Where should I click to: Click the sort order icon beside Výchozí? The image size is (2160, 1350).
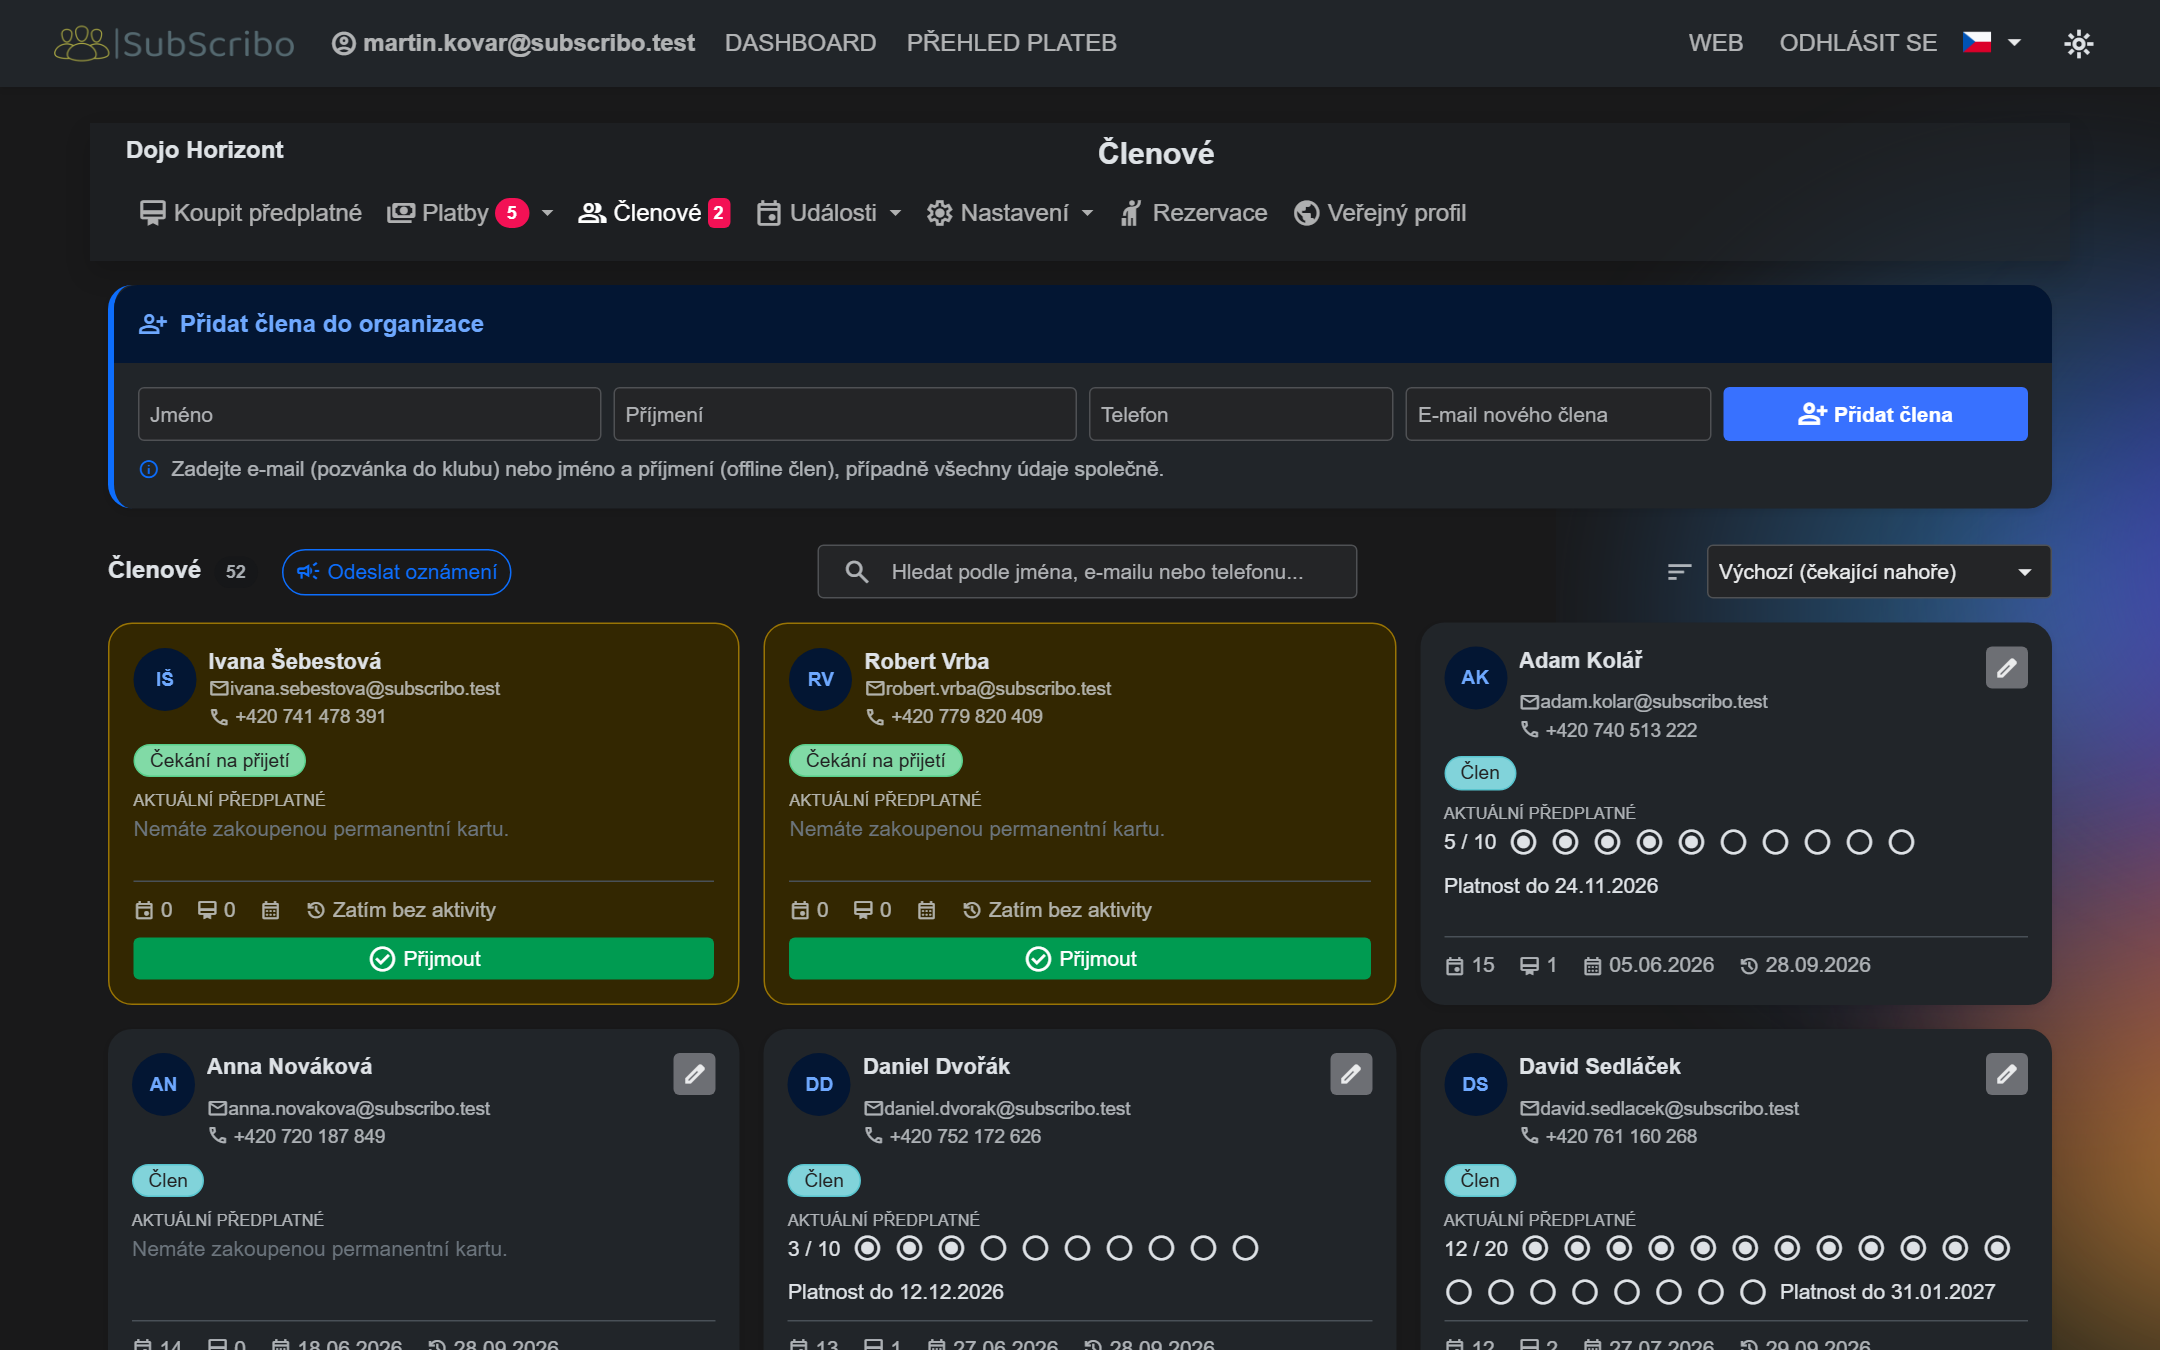coord(1679,572)
